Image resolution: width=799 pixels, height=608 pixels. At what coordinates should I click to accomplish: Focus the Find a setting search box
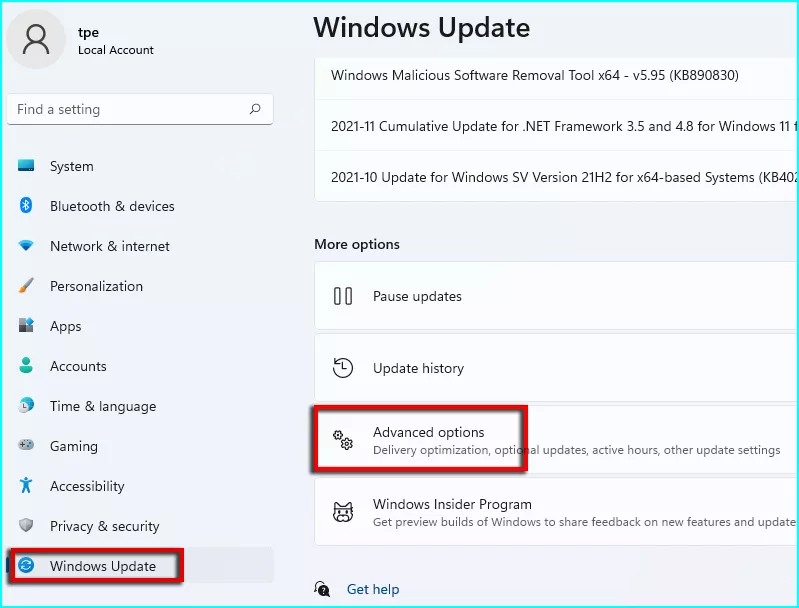coord(140,109)
